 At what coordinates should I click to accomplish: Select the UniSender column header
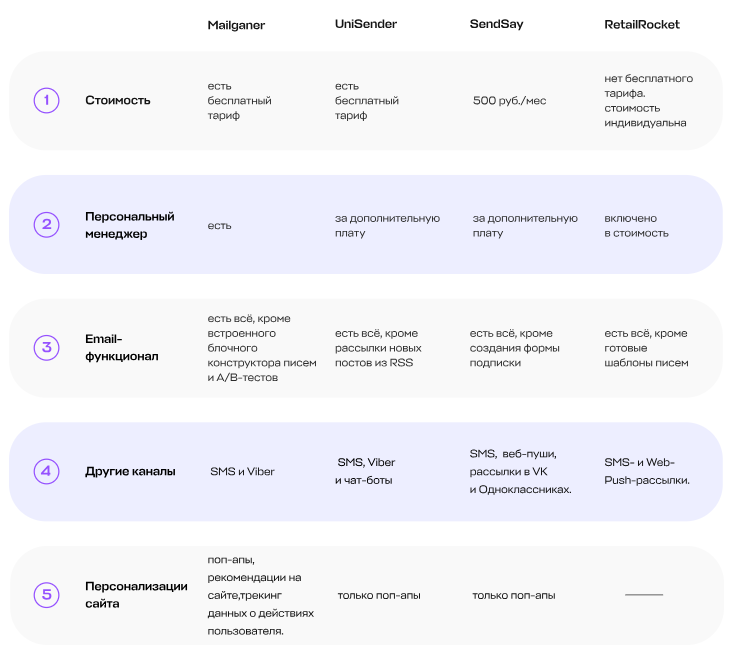[x=368, y=24]
